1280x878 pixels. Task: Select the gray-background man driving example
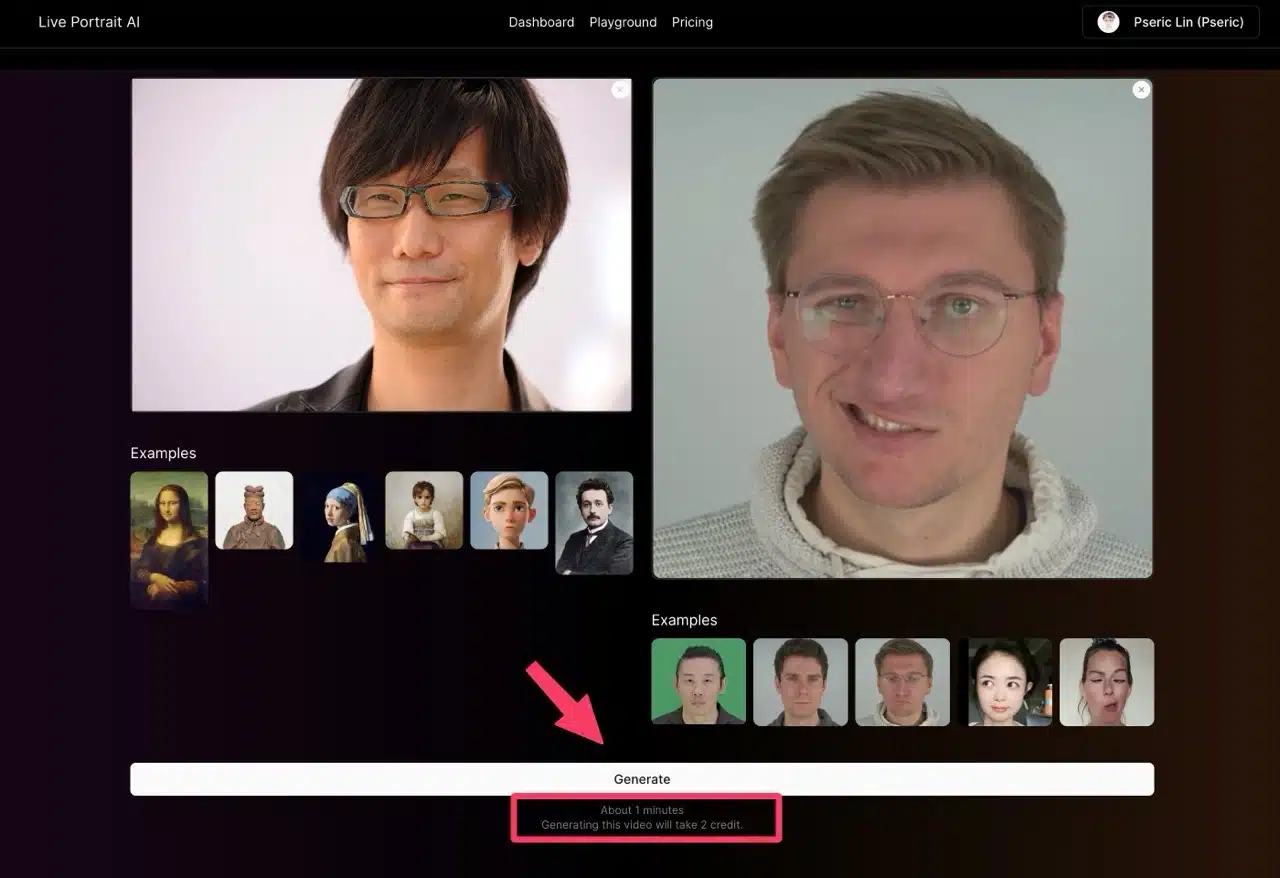pos(800,682)
